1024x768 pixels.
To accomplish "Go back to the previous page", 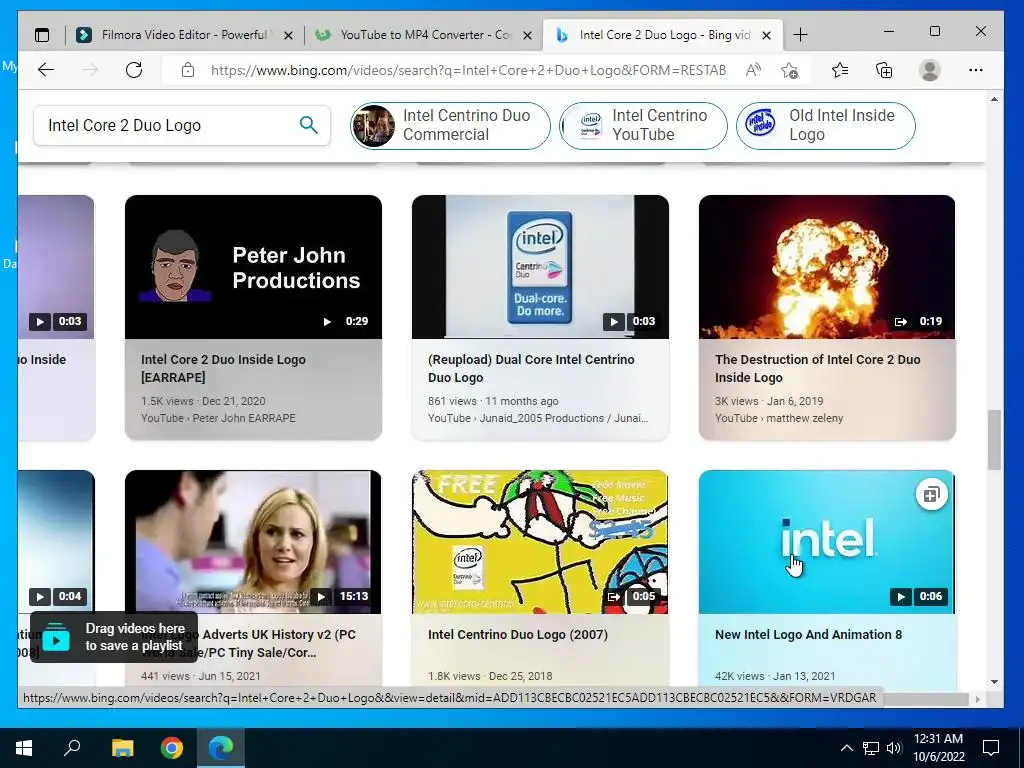I will 46,70.
